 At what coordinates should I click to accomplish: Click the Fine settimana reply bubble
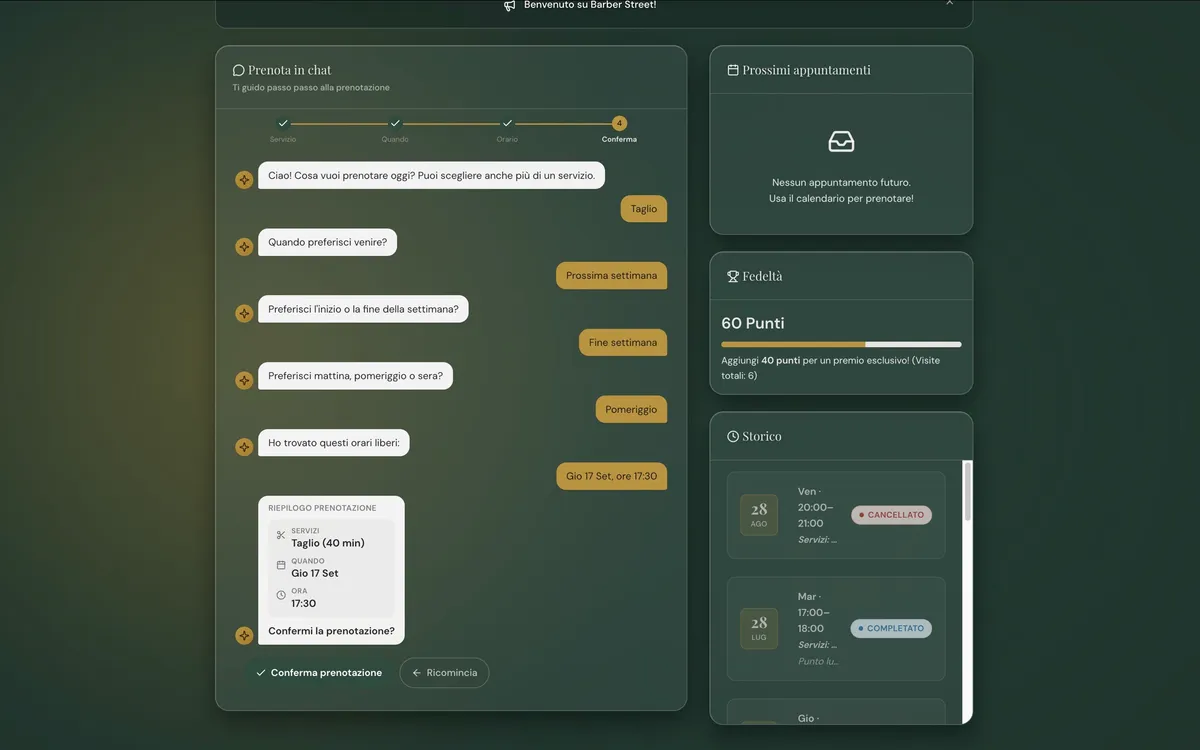click(623, 343)
